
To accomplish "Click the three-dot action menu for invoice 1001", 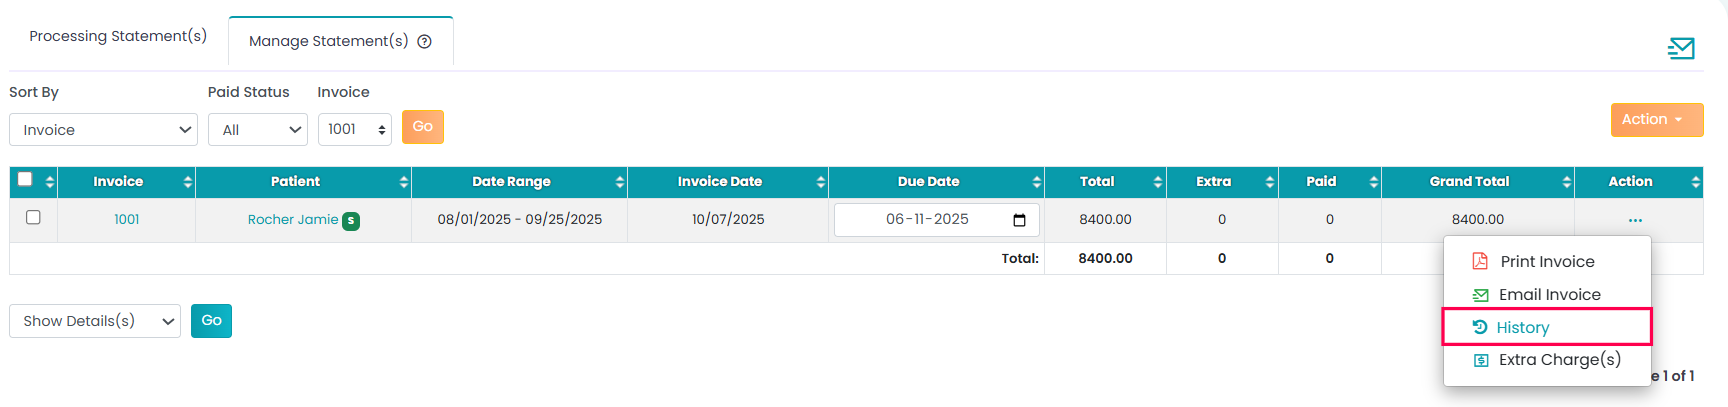I will coord(1635,220).
